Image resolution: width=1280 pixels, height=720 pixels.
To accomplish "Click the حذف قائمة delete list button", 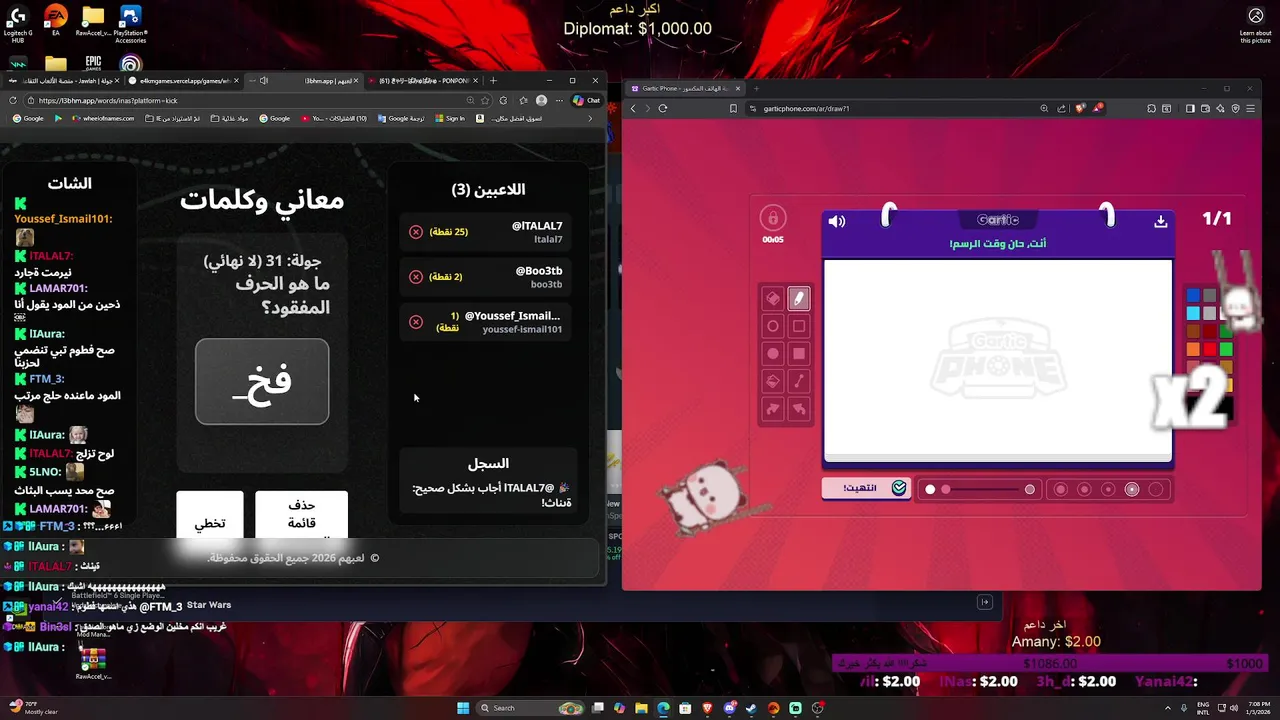I will 301,515.
